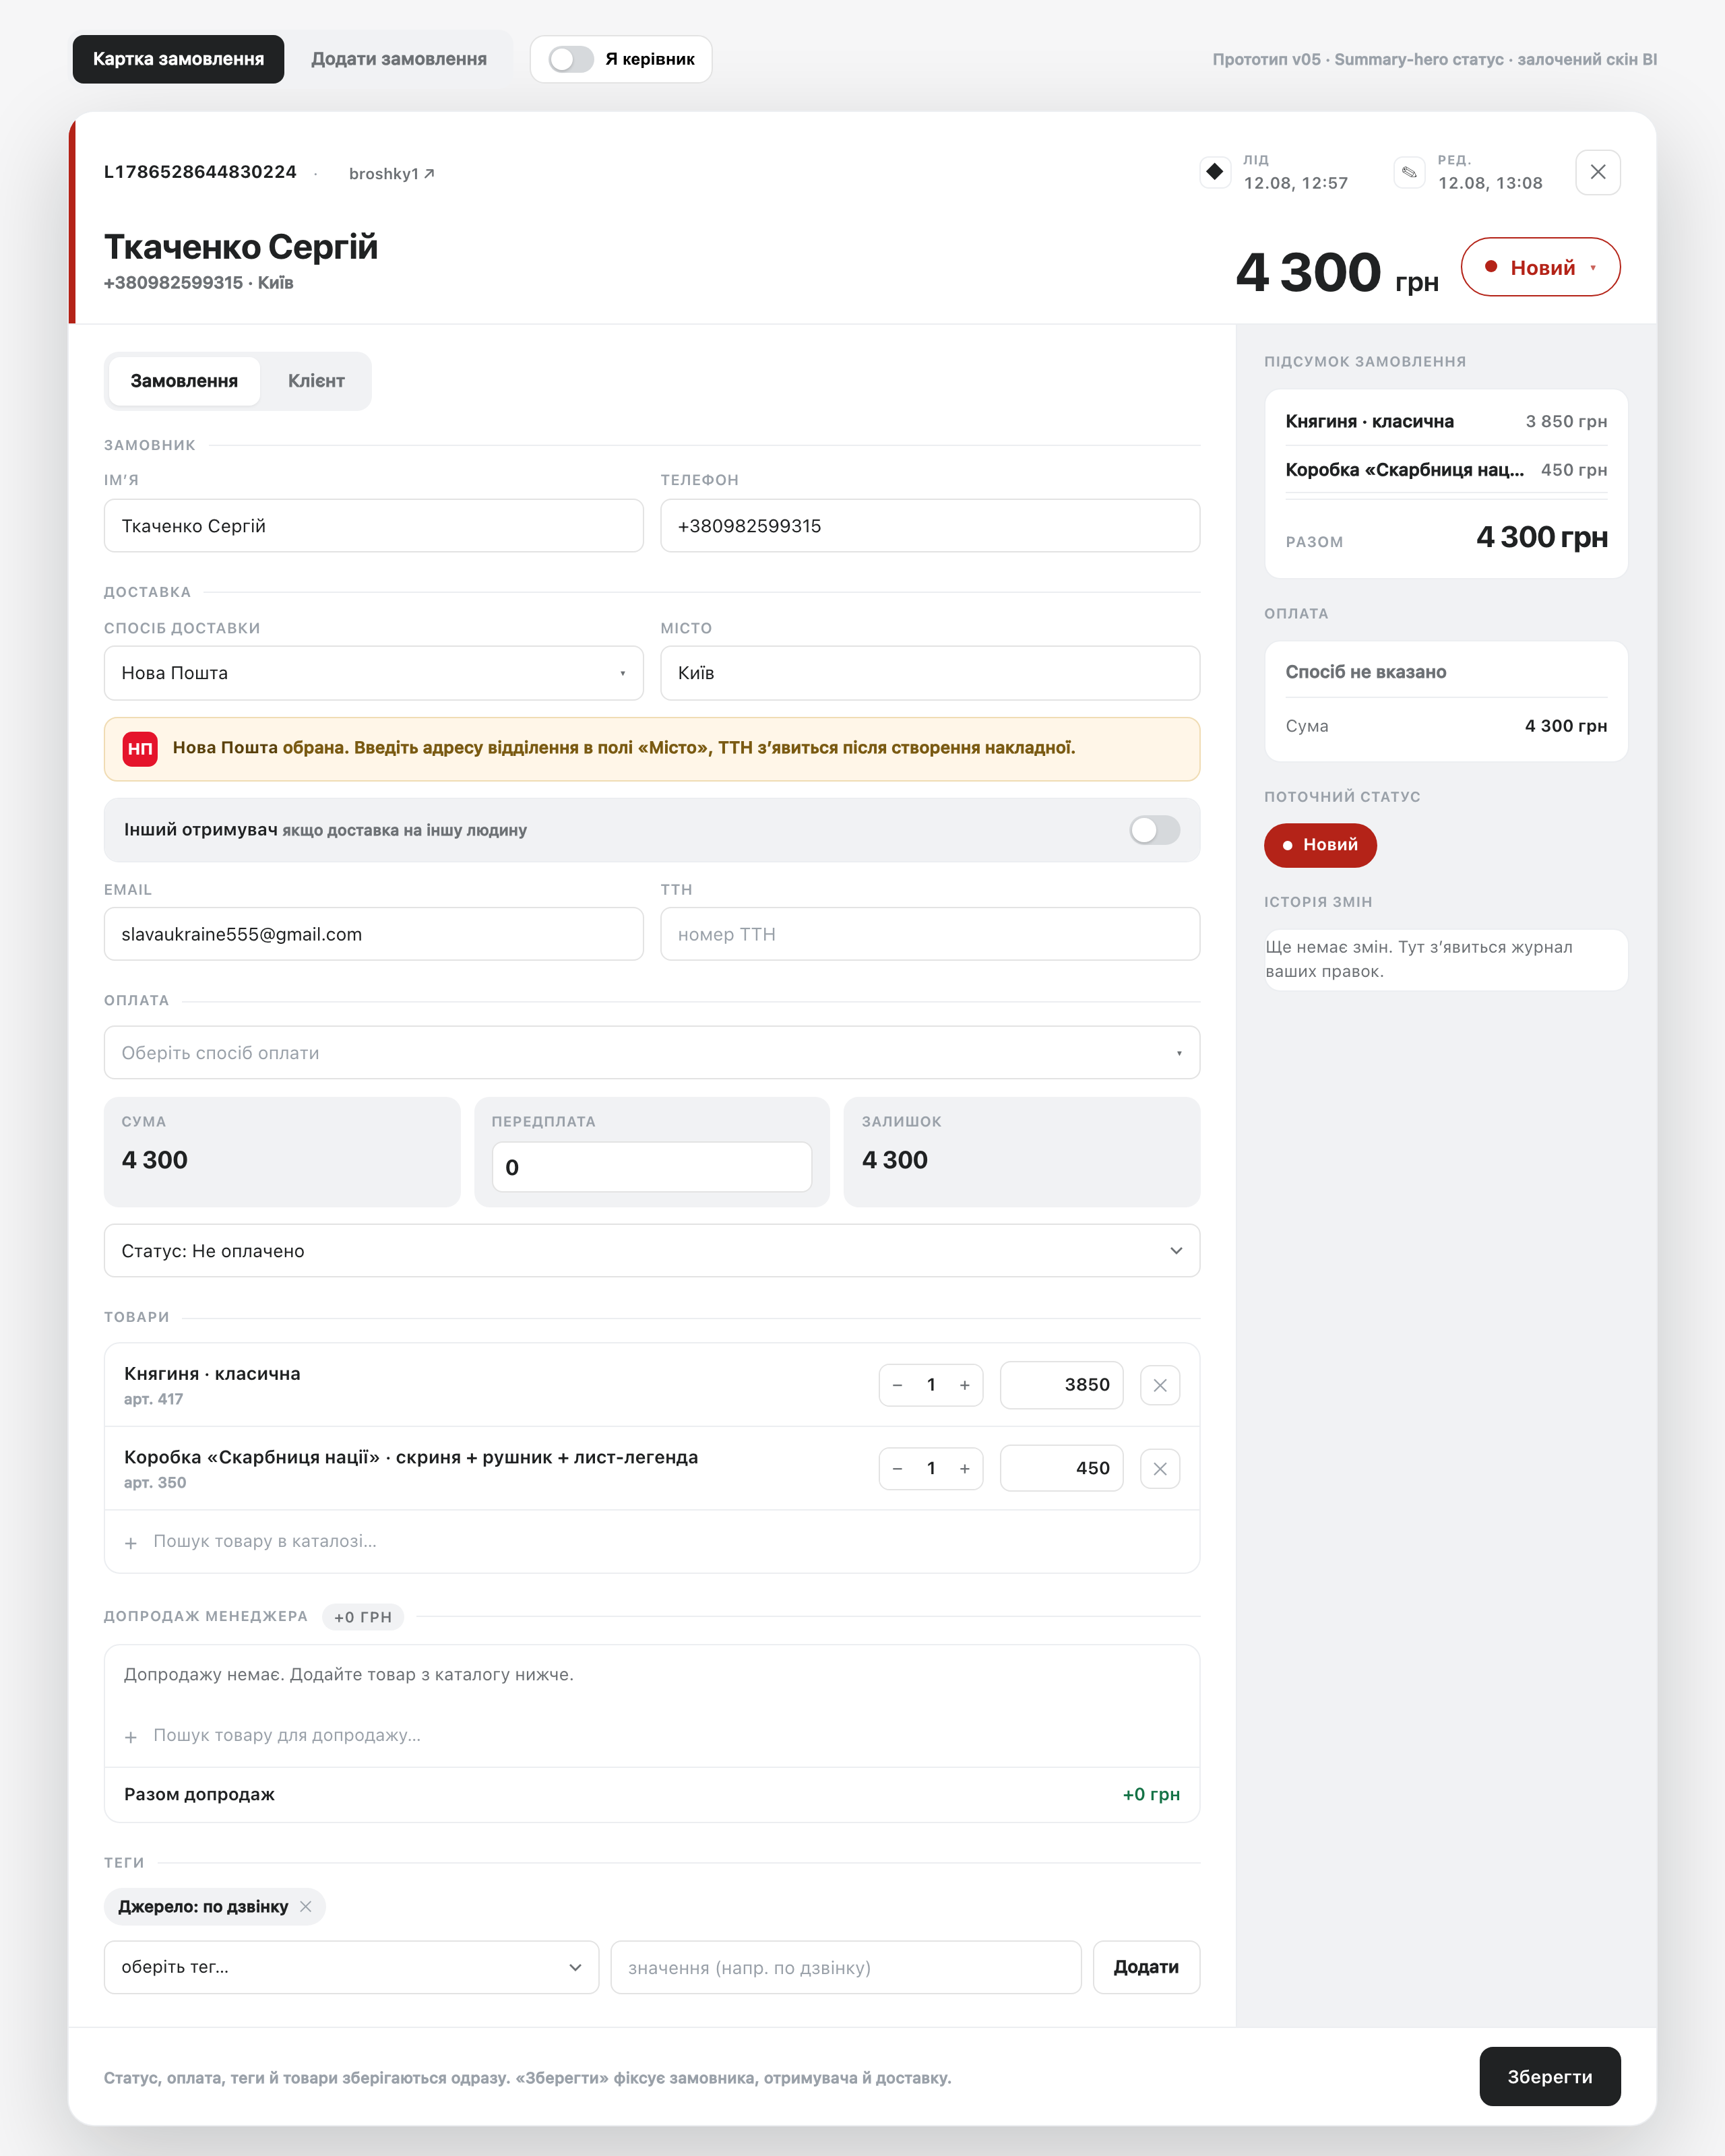
Task: Open the 'оберіть тег...' dropdown
Action: coord(351,1967)
